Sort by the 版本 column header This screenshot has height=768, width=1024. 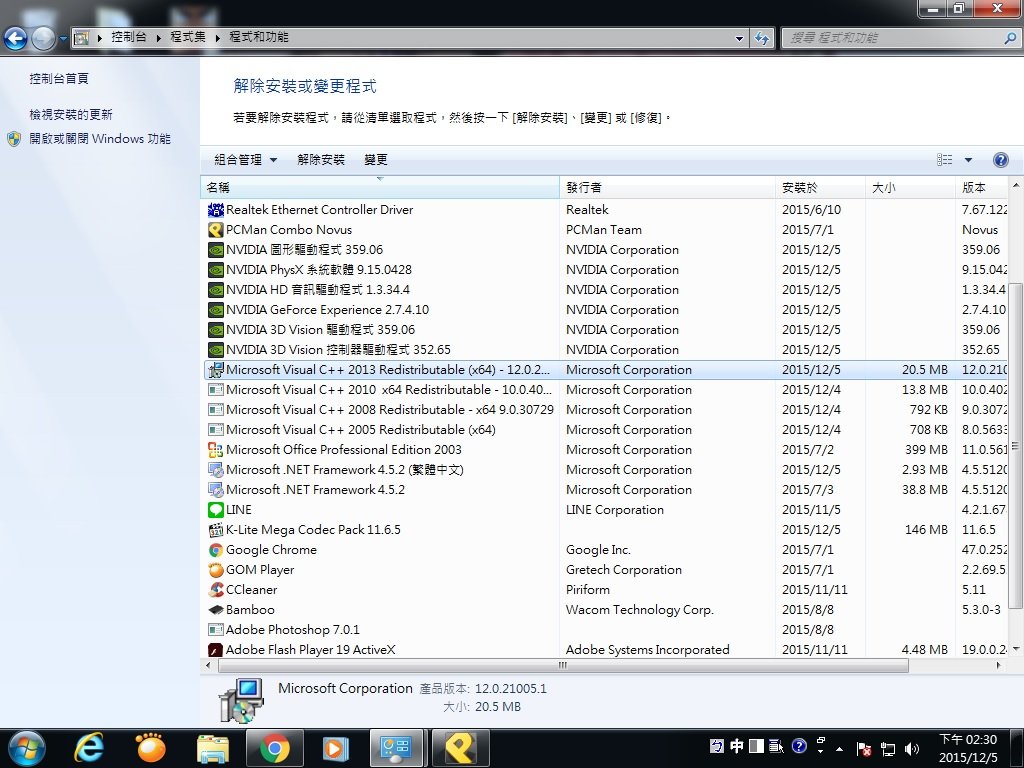[x=982, y=187]
